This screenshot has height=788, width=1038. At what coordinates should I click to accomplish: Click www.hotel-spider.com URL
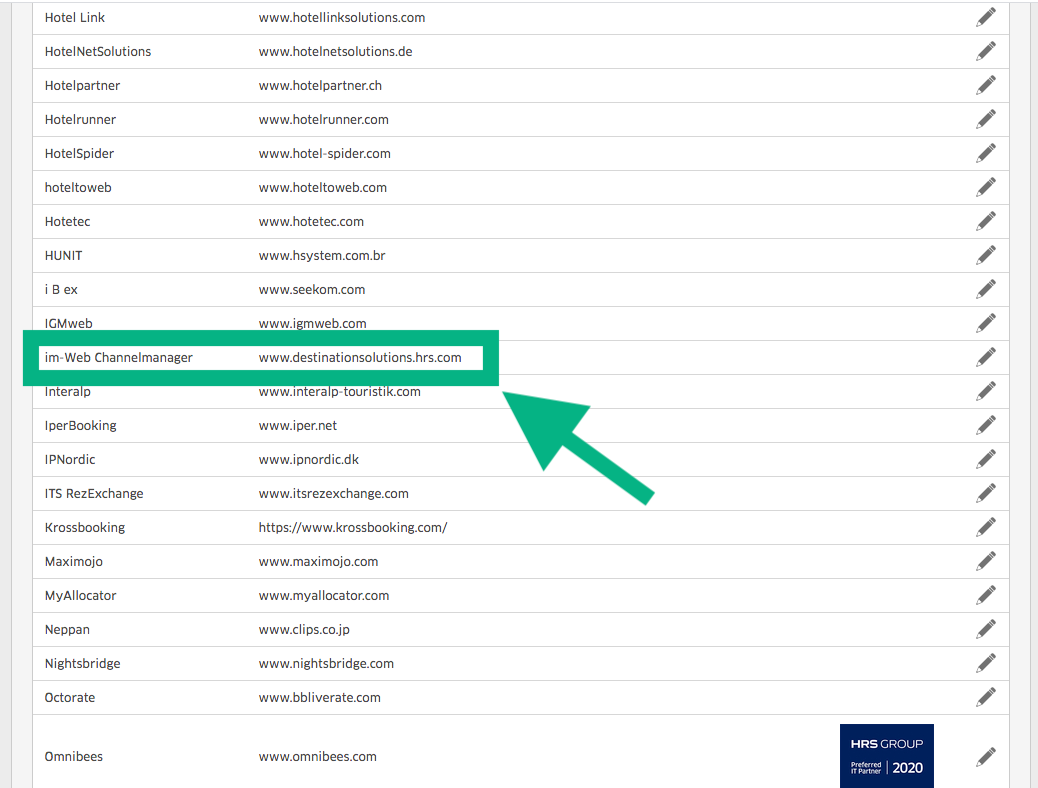(324, 154)
